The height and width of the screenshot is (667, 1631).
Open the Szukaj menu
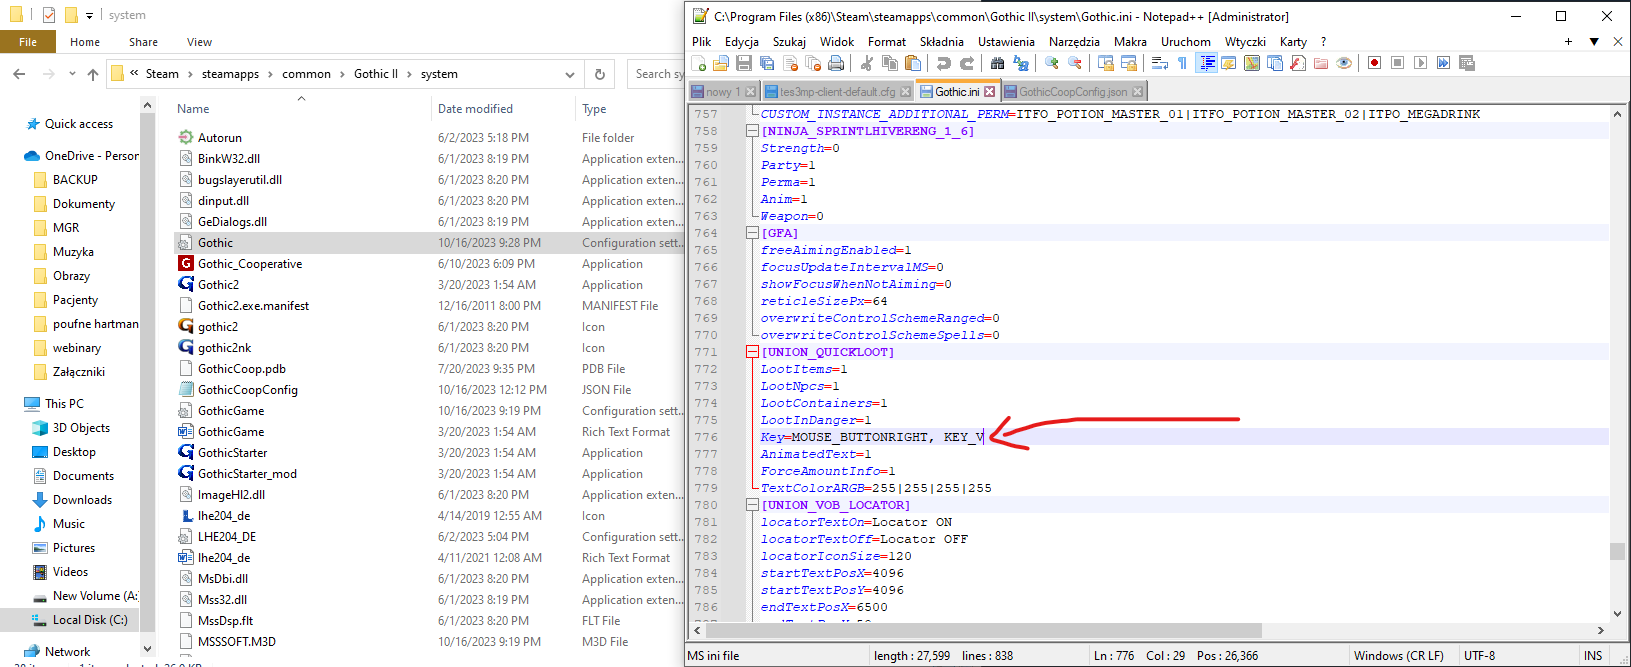point(789,42)
